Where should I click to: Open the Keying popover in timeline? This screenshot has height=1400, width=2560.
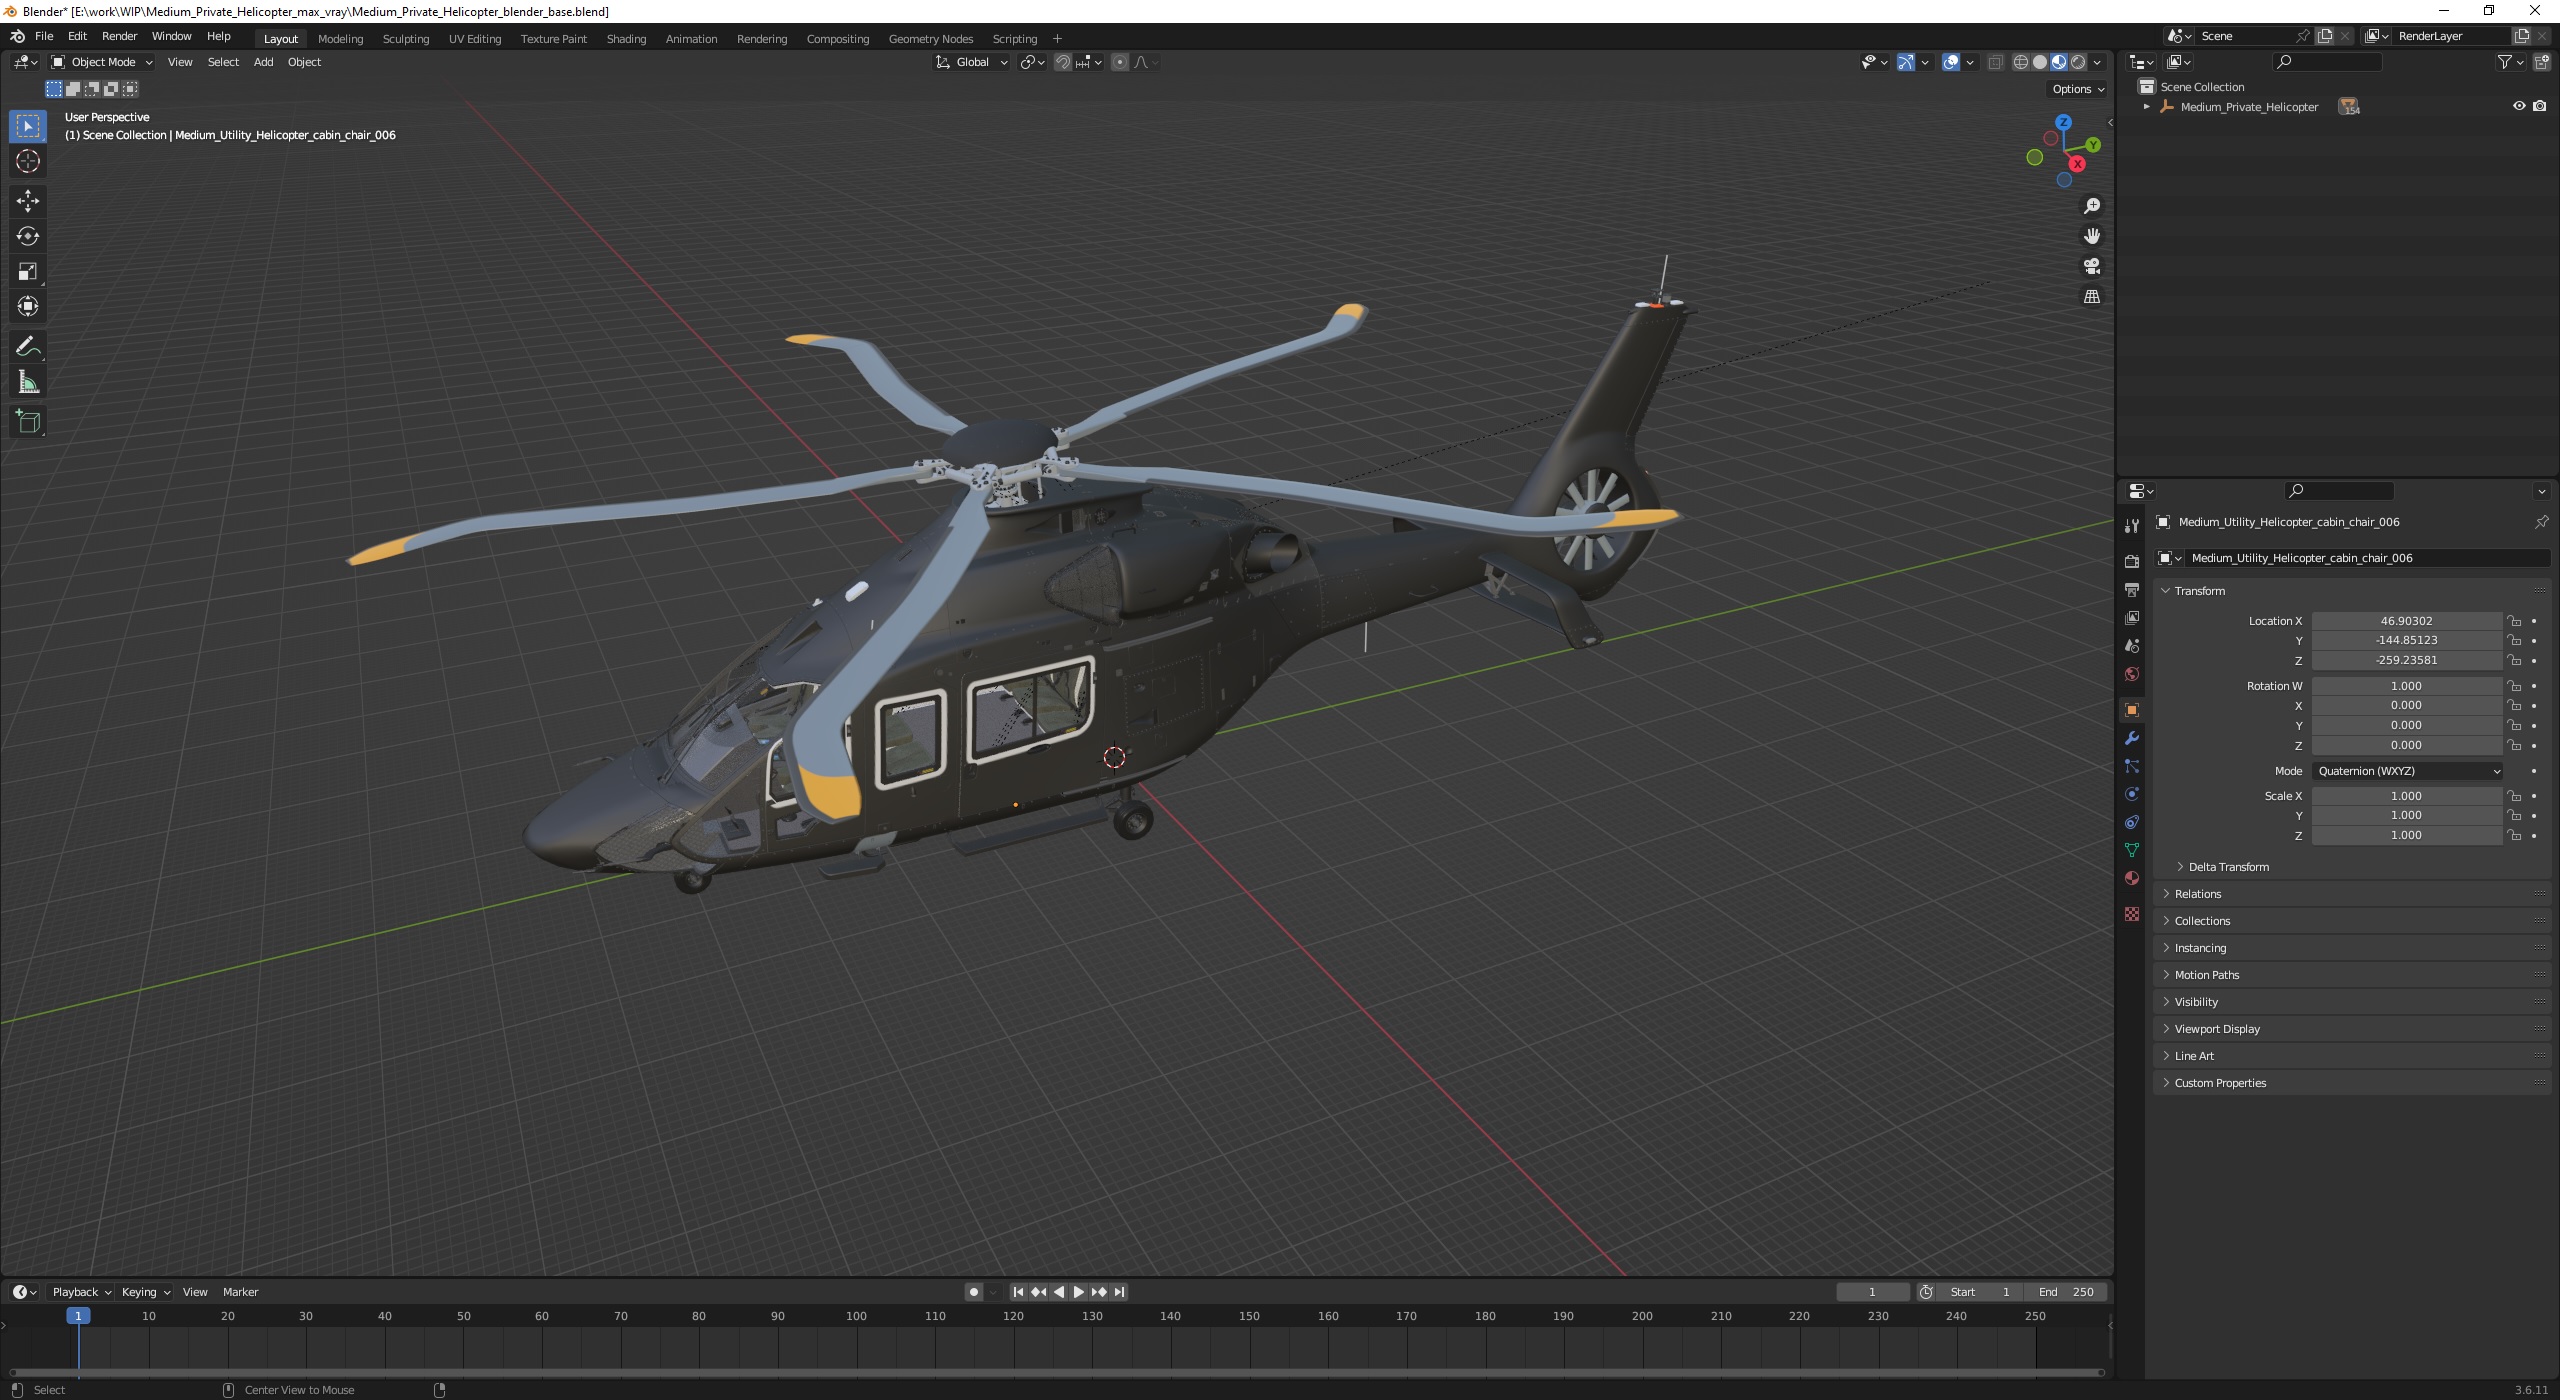pyautogui.click(x=145, y=1292)
